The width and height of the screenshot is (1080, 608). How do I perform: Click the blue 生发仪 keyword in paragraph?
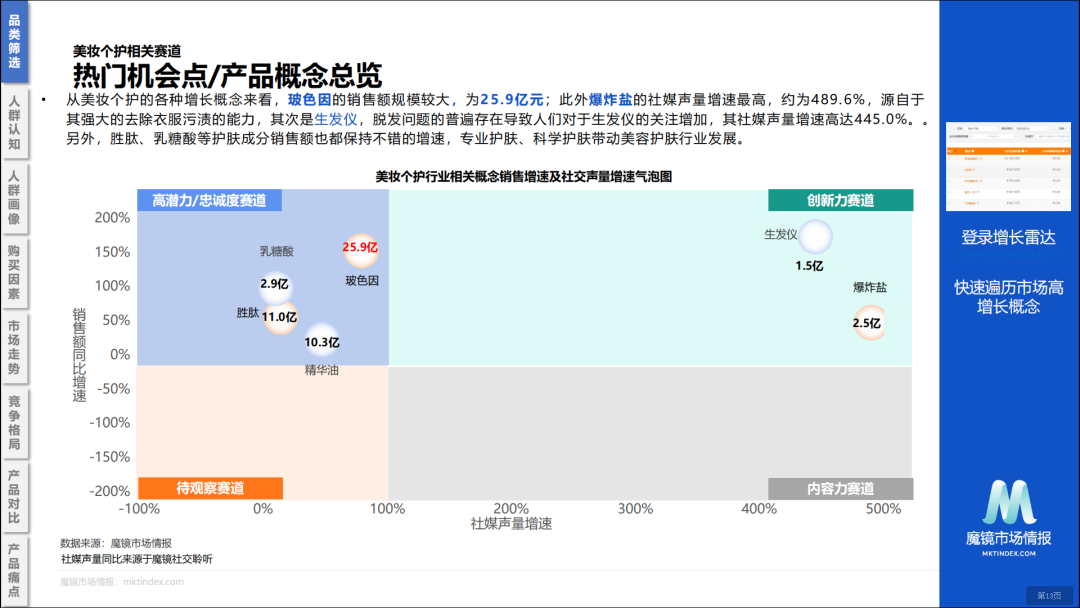tap(335, 119)
